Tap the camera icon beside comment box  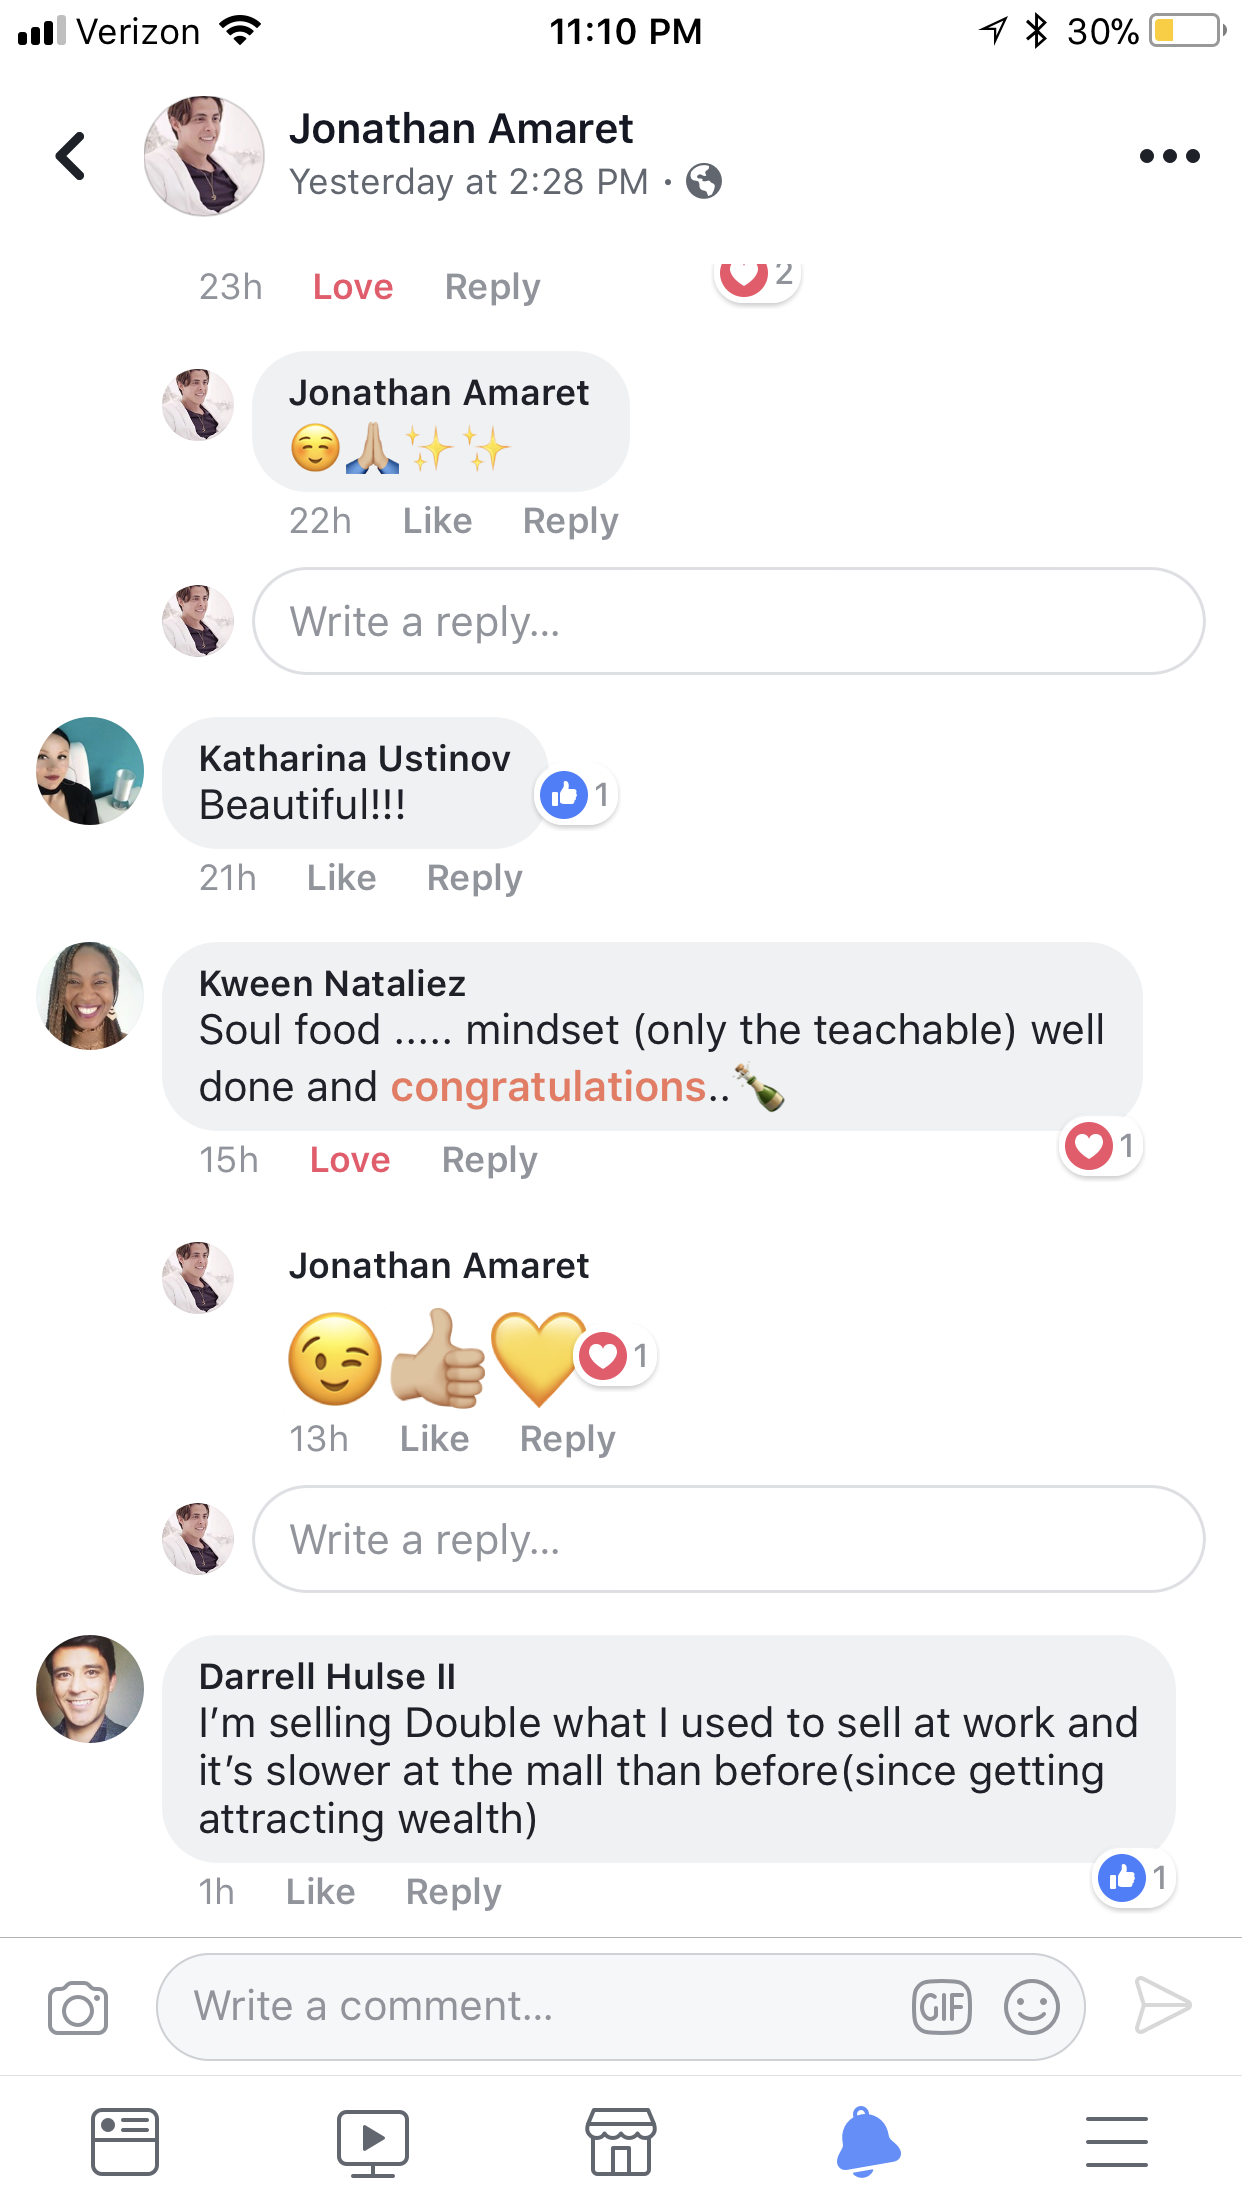click(x=78, y=2007)
